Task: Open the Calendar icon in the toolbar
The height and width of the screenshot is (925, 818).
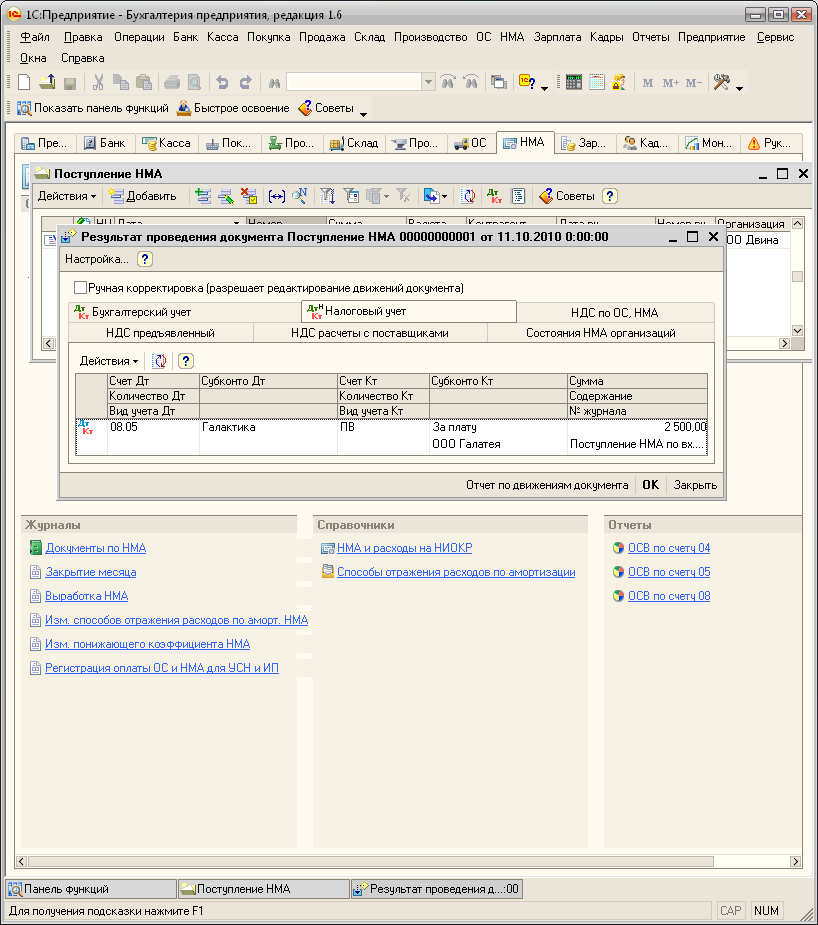Action: pyautogui.click(x=596, y=82)
